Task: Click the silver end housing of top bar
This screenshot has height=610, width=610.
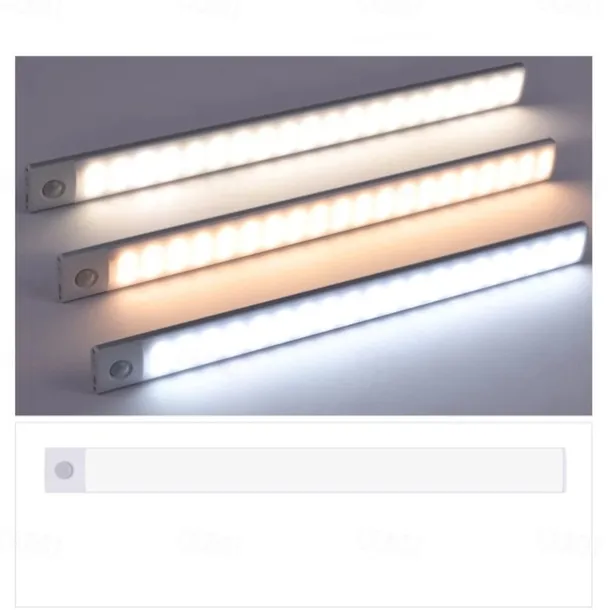Action: click(x=51, y=188)
